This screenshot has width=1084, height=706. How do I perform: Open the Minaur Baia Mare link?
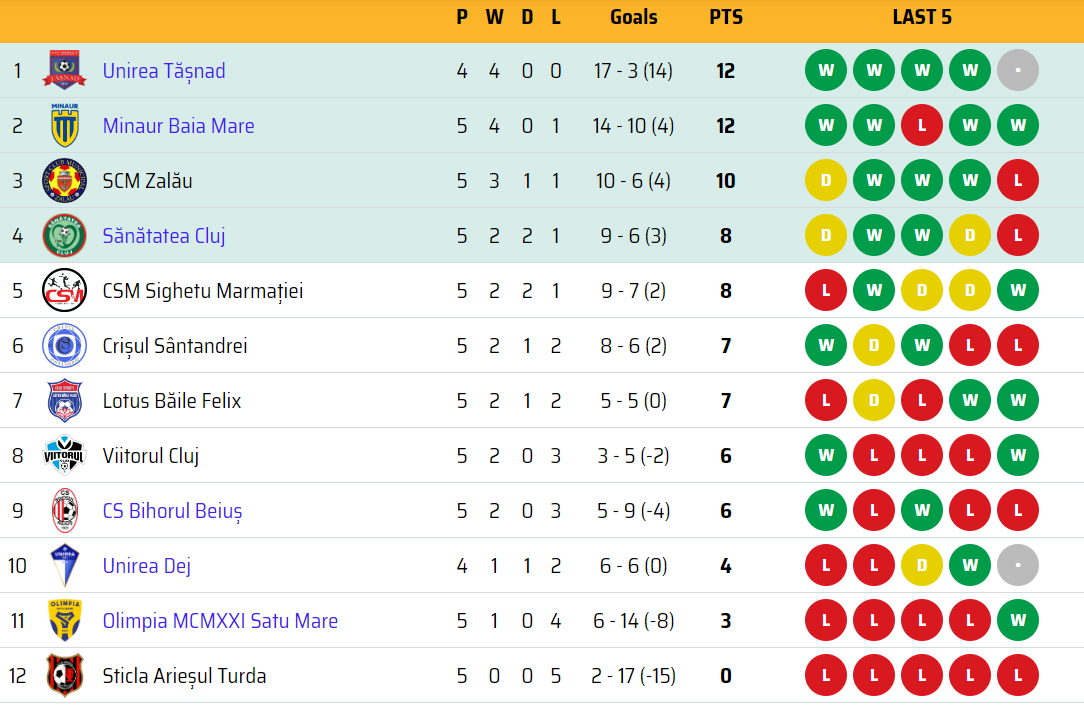coord(178,126)
